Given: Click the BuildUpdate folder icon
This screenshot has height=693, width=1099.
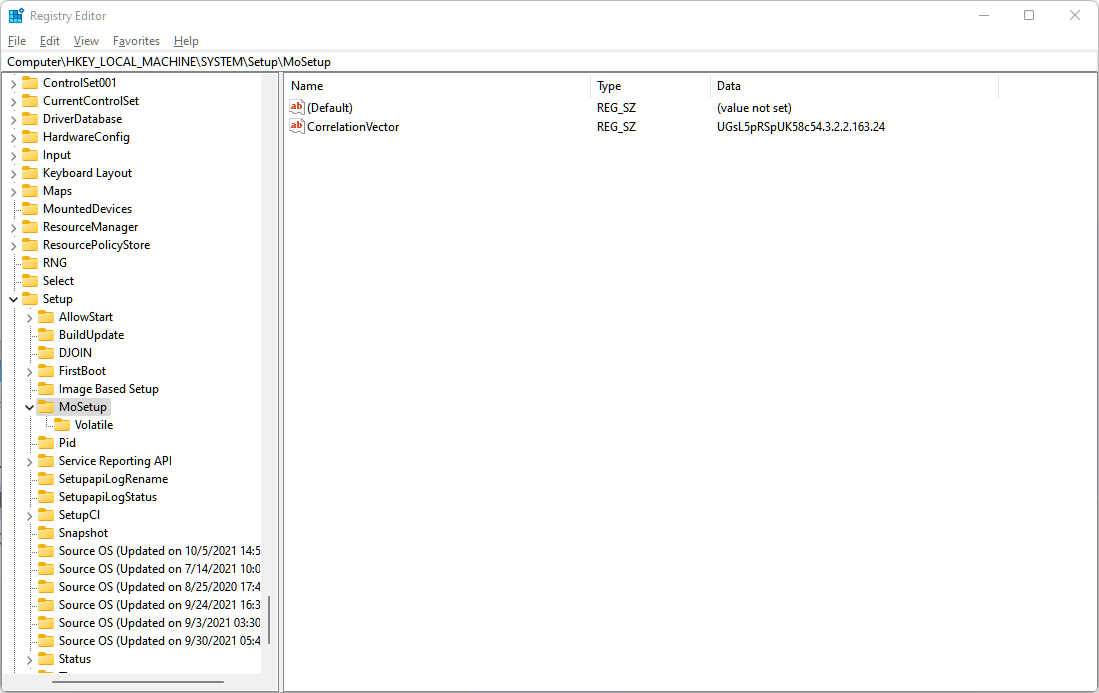Looking at the screenshot, I should [46, 334].
